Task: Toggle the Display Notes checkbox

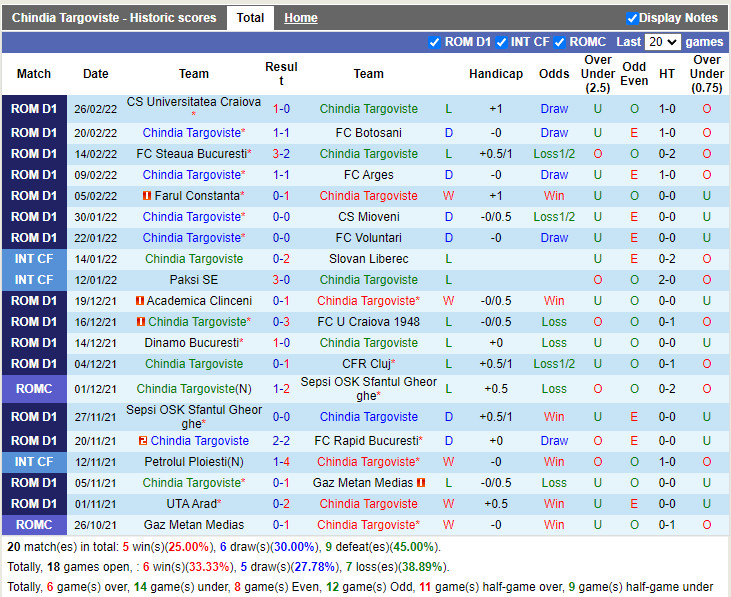Action: pos(632,18)
